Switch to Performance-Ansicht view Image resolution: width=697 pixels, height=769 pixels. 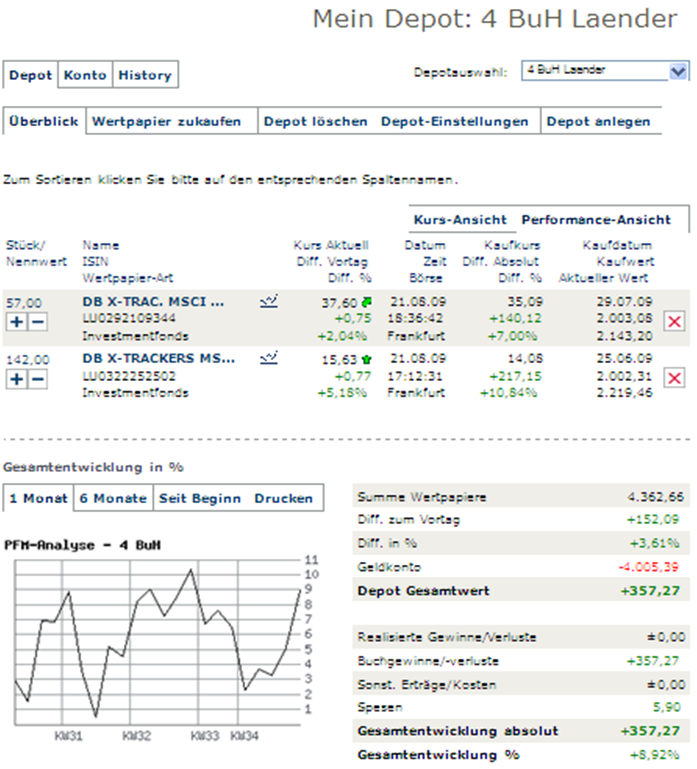point(594,219)
